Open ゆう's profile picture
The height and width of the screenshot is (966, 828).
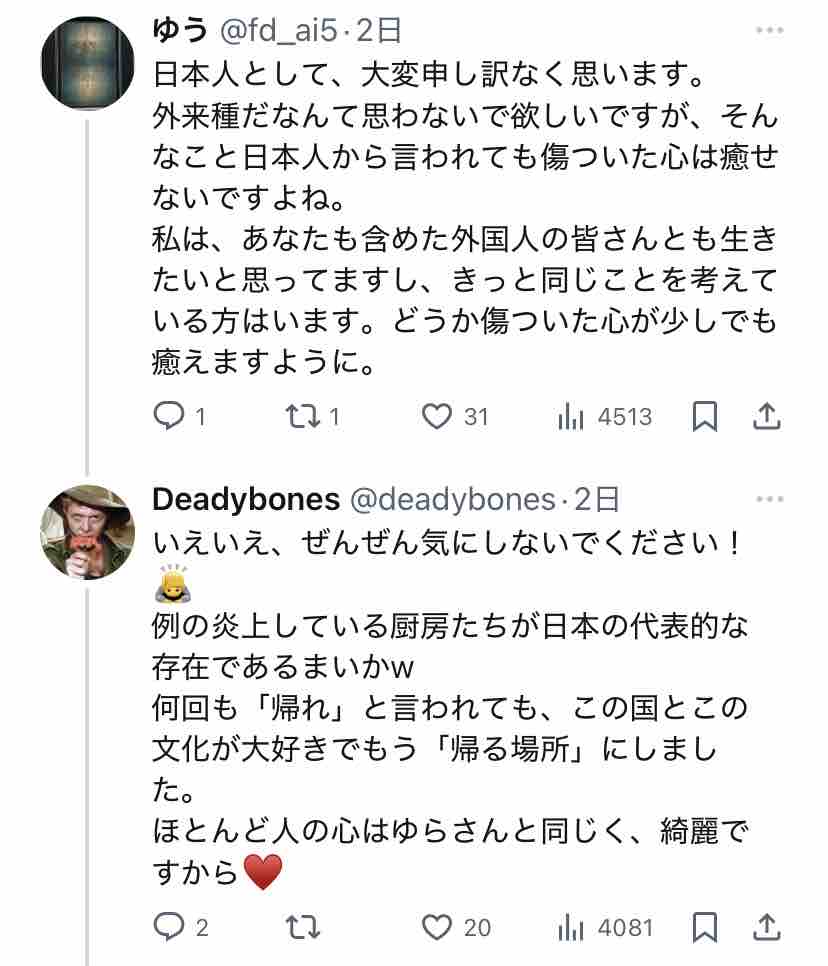[87, 62]
